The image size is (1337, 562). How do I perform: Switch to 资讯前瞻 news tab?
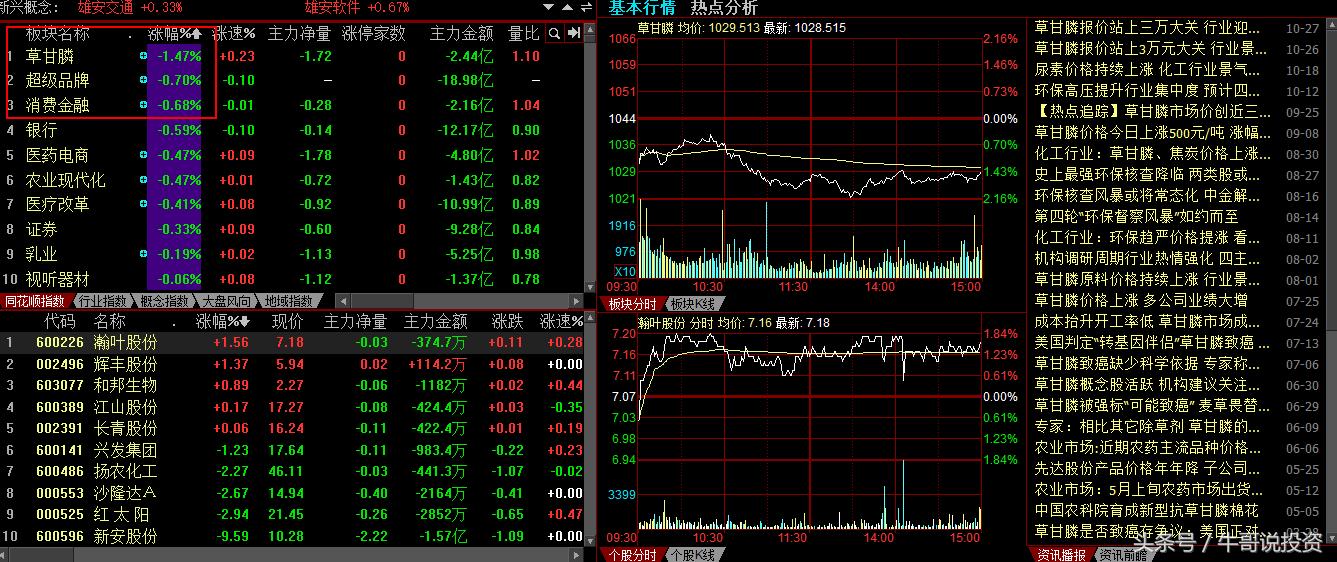[1122, 555]
